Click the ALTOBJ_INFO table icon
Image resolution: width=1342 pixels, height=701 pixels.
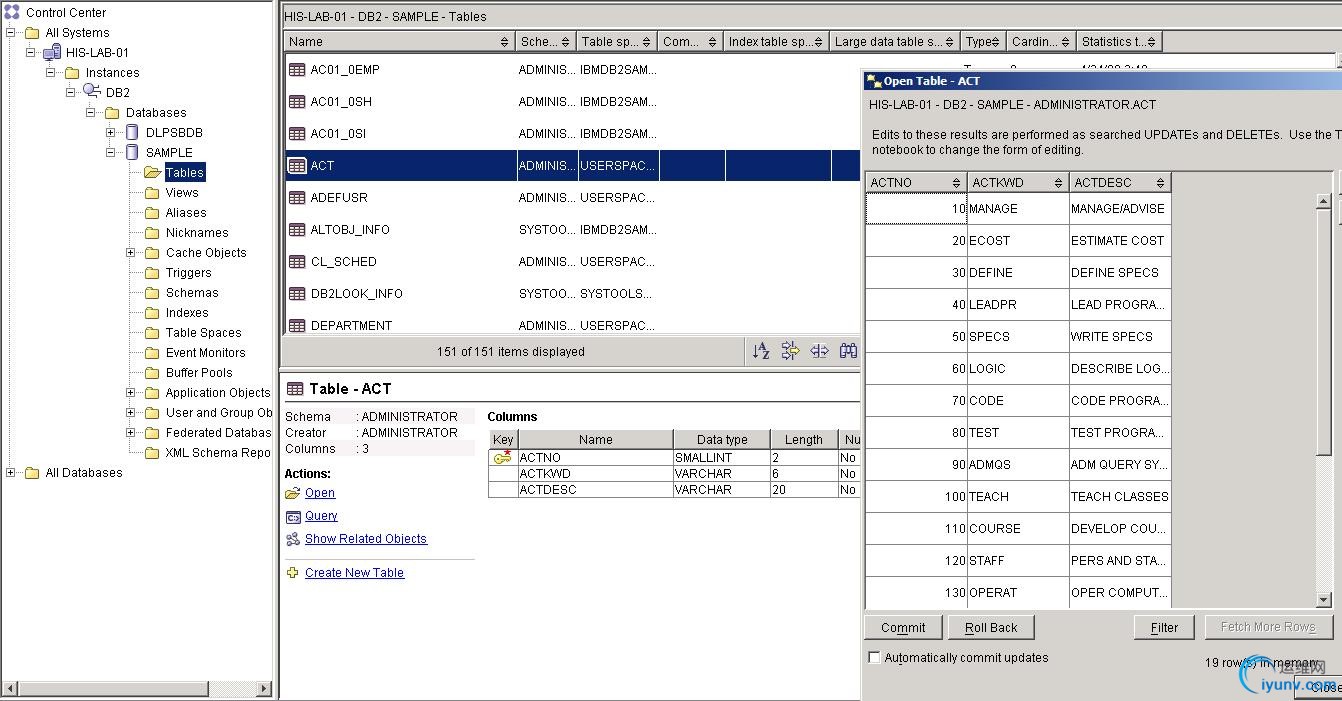[x=297, y=230]
